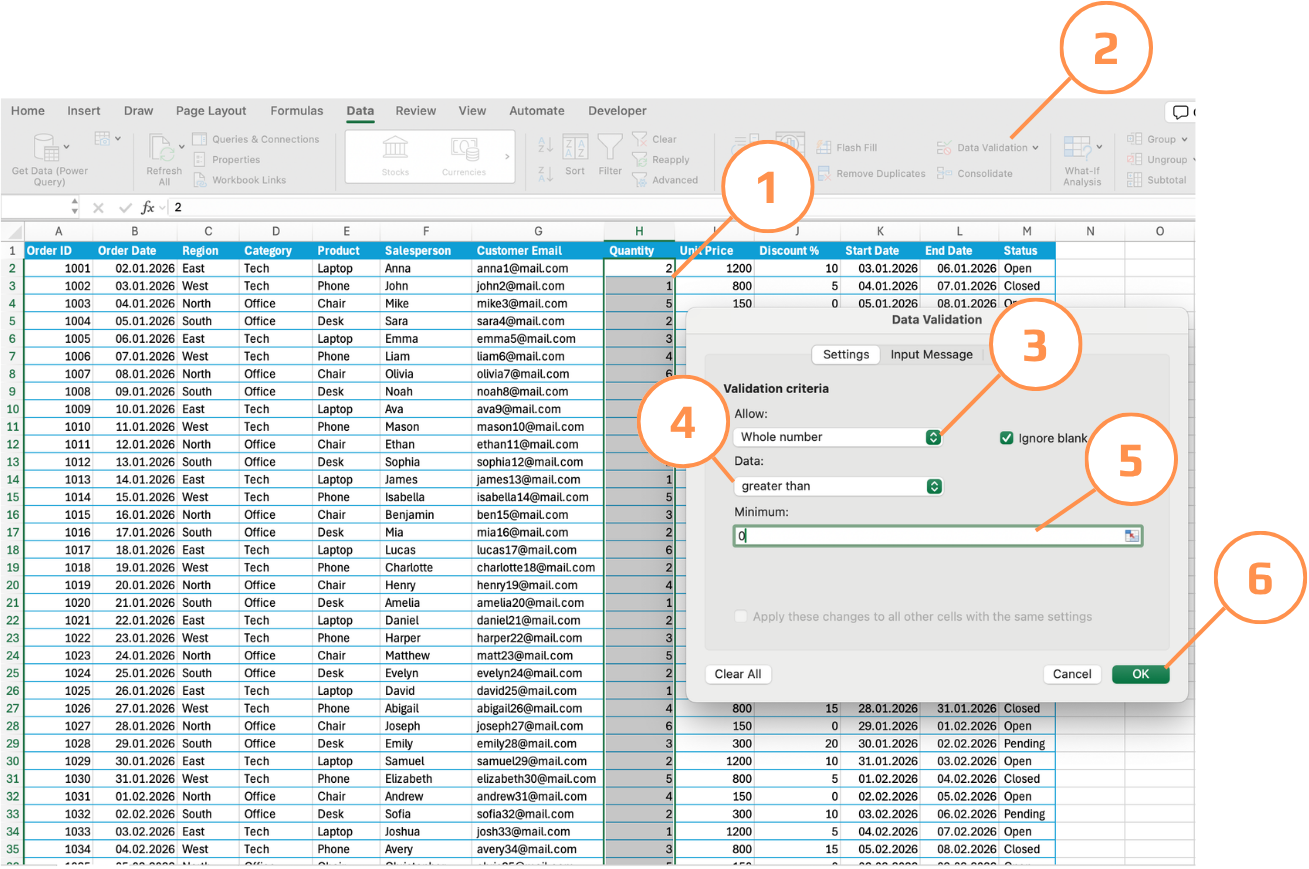This screenshot has height=869, width=1309.
Task: Run Flash Fill
Action: pos(847,147)
